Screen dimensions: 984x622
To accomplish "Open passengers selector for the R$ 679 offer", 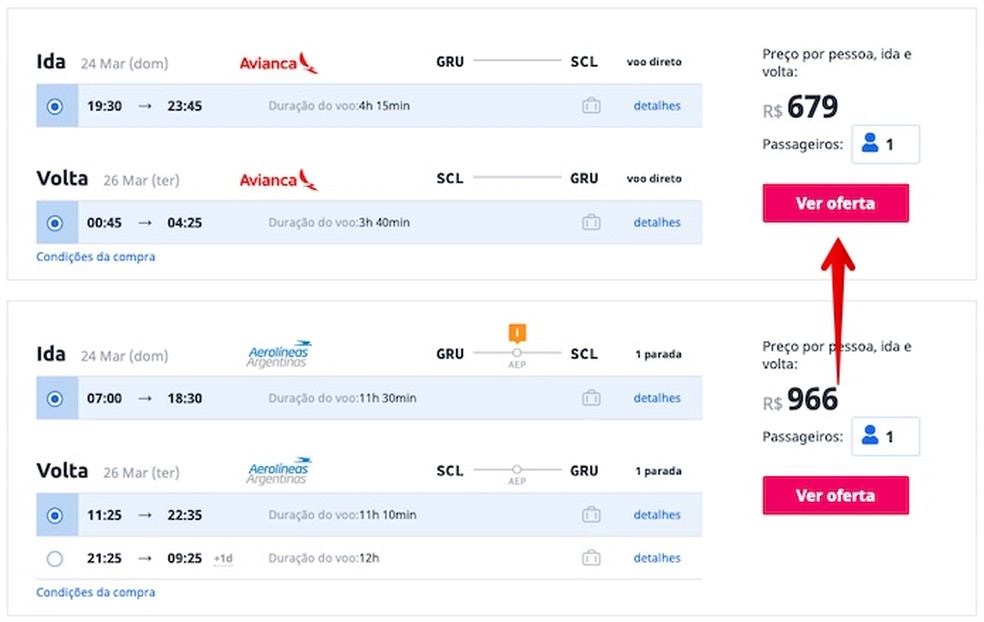I will coord(885,144).
